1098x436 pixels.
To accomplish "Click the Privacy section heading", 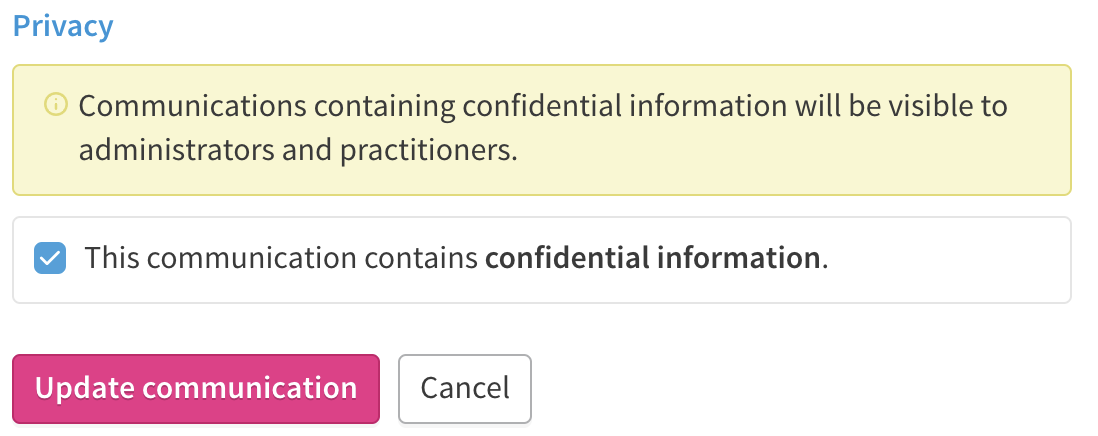I will (x=63, y=26).
